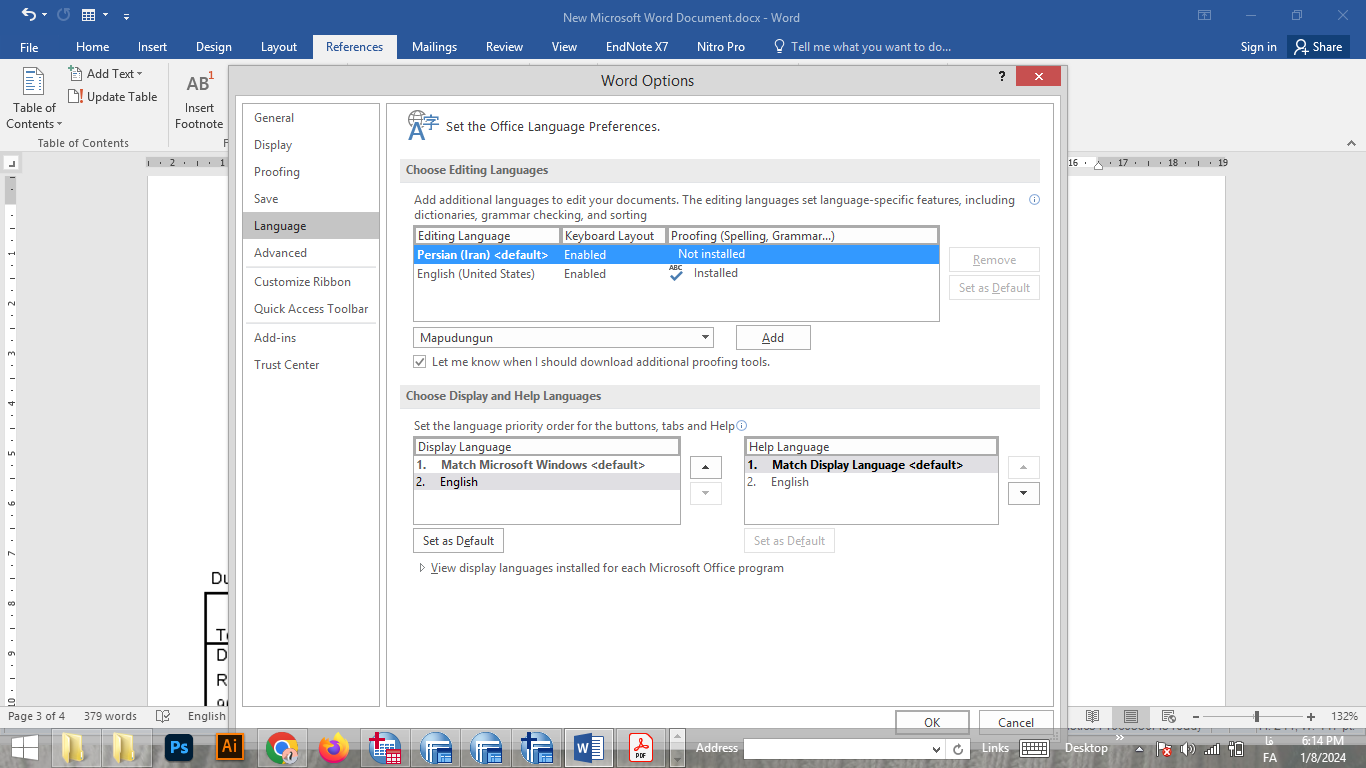Open Customize Quick Access Toolbar dropdown

click(126, 16)
